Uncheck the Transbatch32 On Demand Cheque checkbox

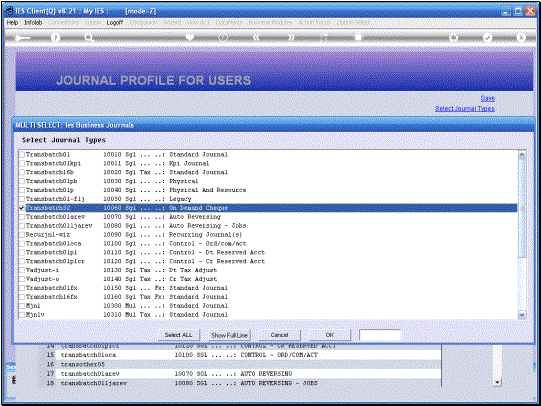(22, 208)
